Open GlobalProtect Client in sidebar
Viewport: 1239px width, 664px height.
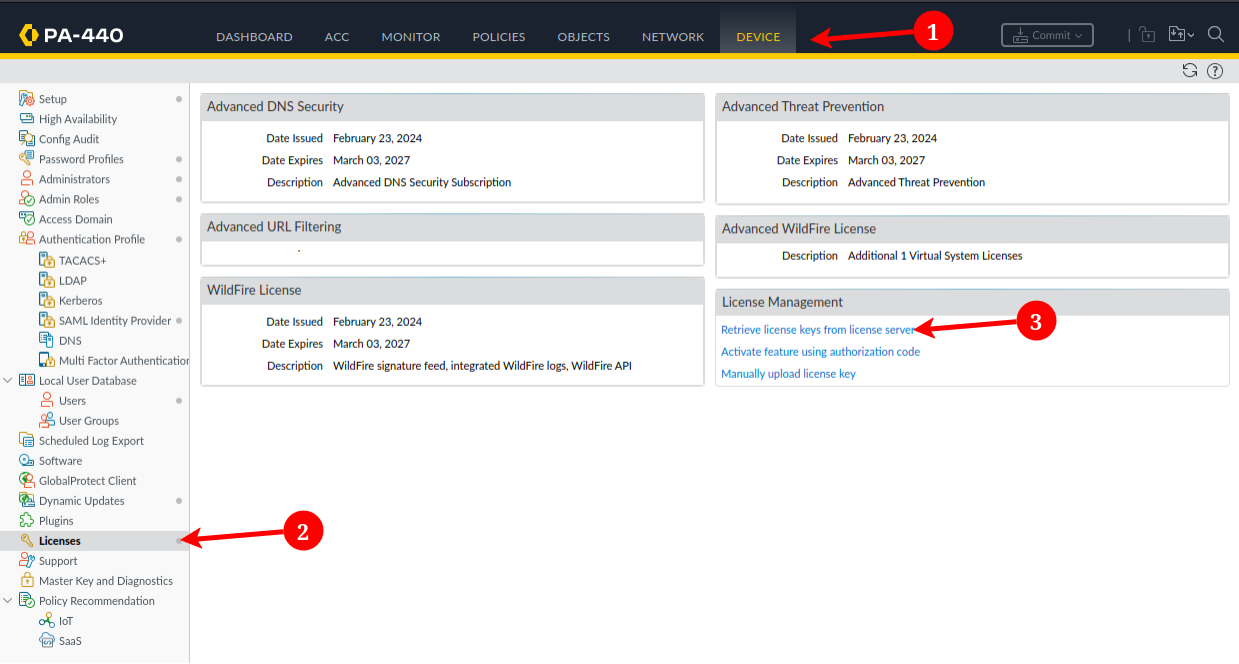87,481
